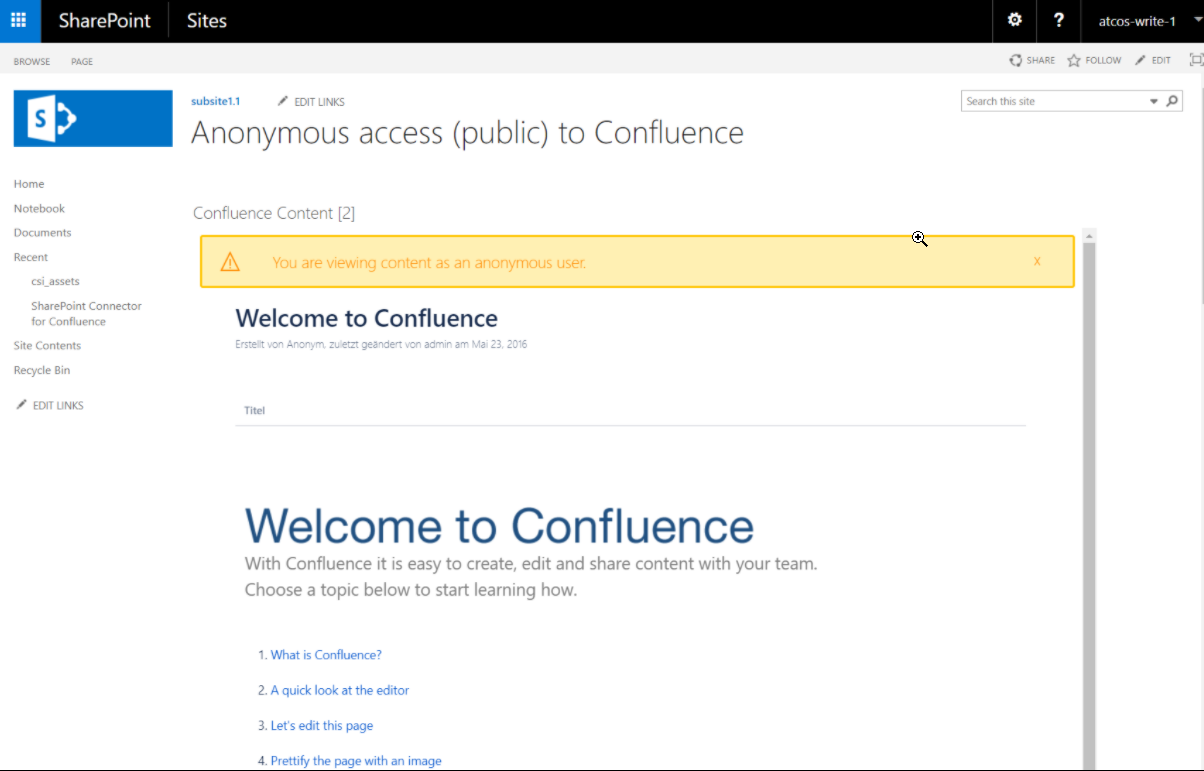Dismiss the anonymous user warning banner

[1037, 262]
